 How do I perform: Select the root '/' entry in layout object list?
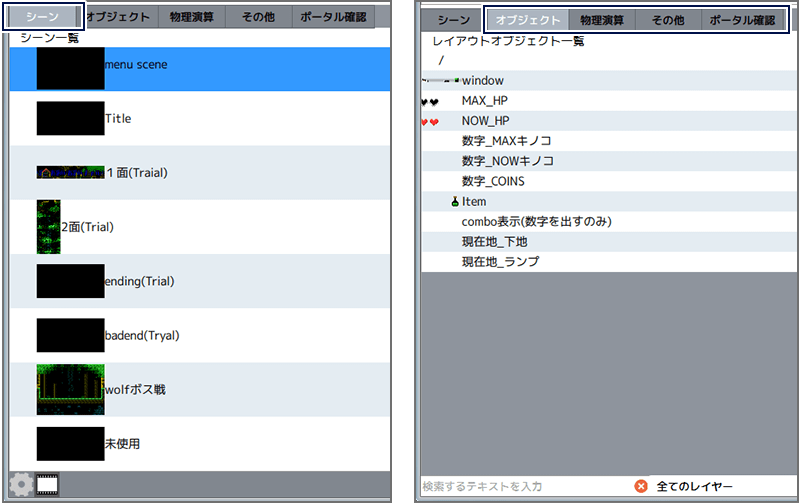click(441, 61)
